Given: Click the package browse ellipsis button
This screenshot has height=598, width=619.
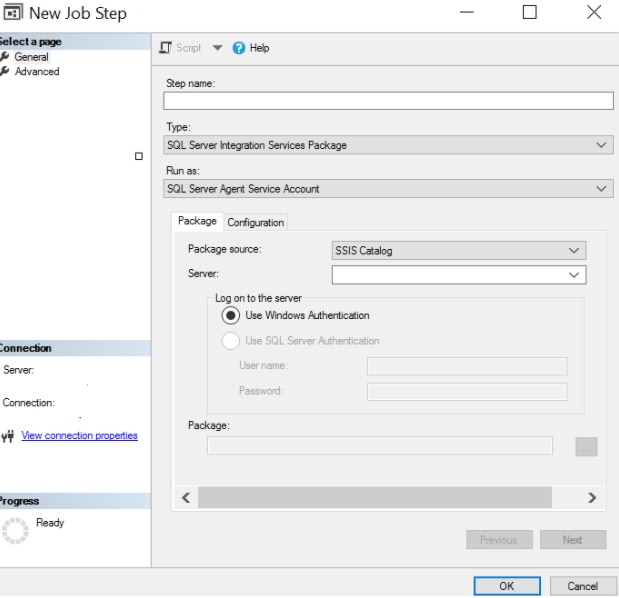Looking at the screenshot, I should [x=587, y=447].
